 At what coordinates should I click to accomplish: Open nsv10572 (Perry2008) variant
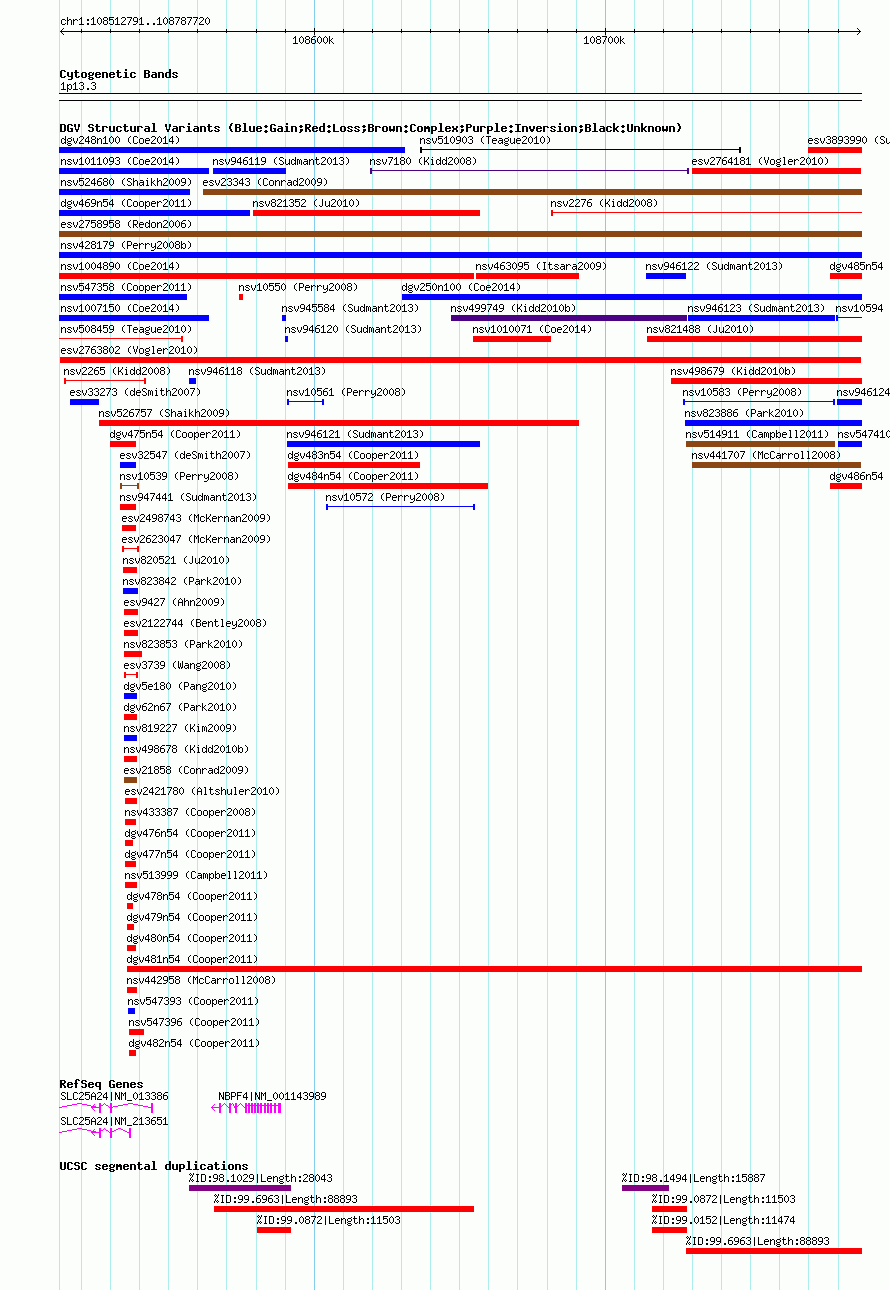click(385, 498)
